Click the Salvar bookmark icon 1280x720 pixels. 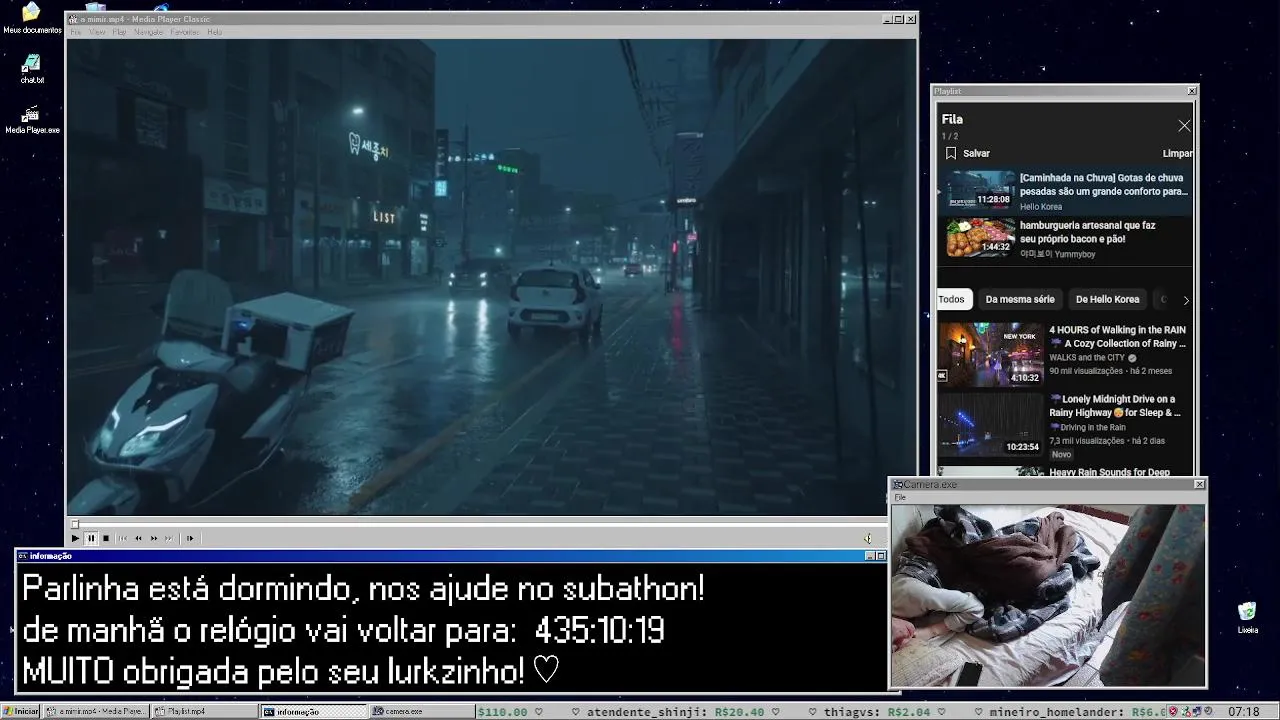point(951,153)
